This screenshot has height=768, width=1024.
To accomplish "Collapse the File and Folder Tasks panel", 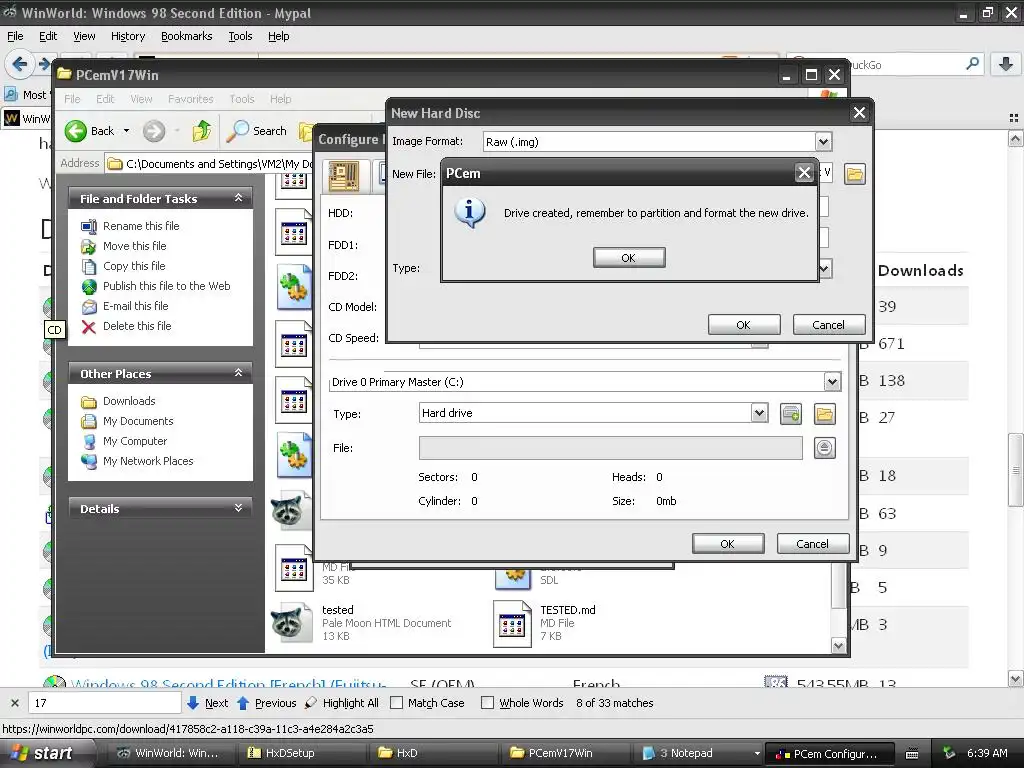I will 238,198.
